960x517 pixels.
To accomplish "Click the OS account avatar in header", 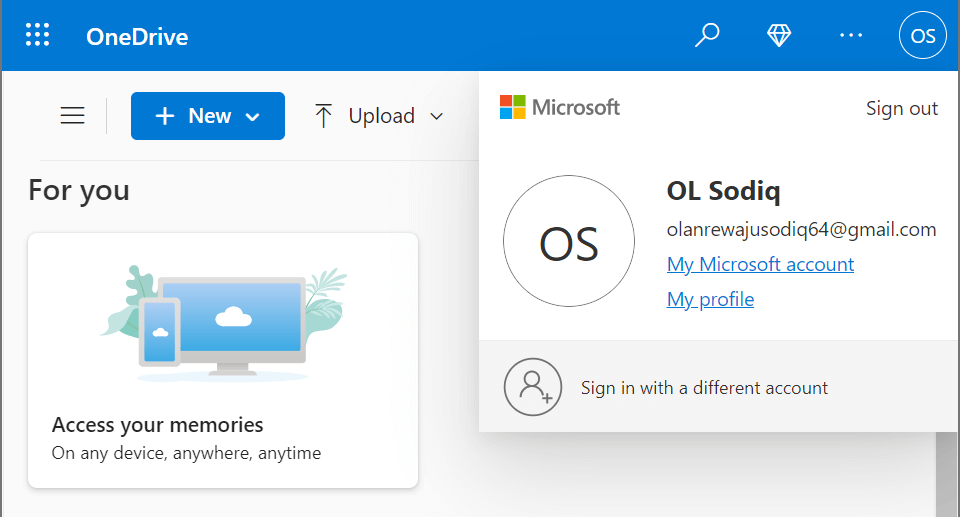I will [923, 36].
